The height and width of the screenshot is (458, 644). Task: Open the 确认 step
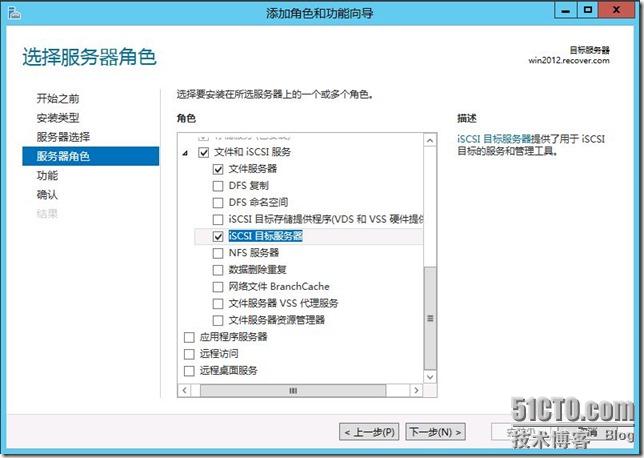[x=47, y=194]
